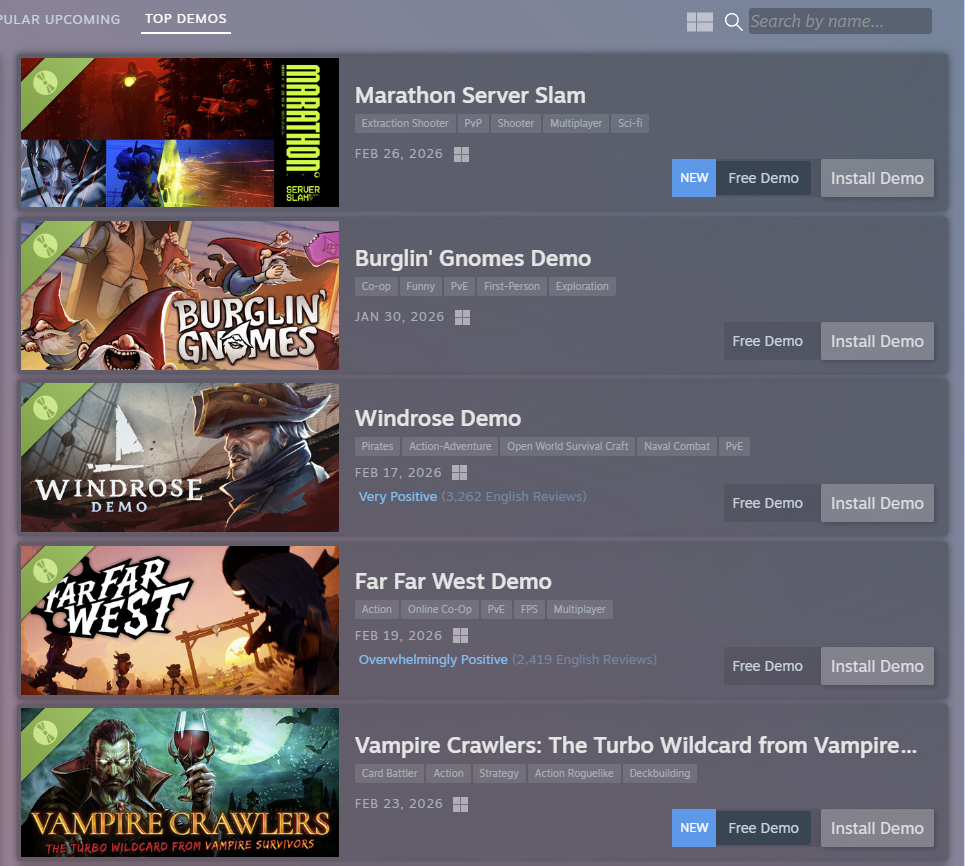965x866 pixels.
Task: Select the Multiplayer tag on Far Far West
Action: click(579, 610)
